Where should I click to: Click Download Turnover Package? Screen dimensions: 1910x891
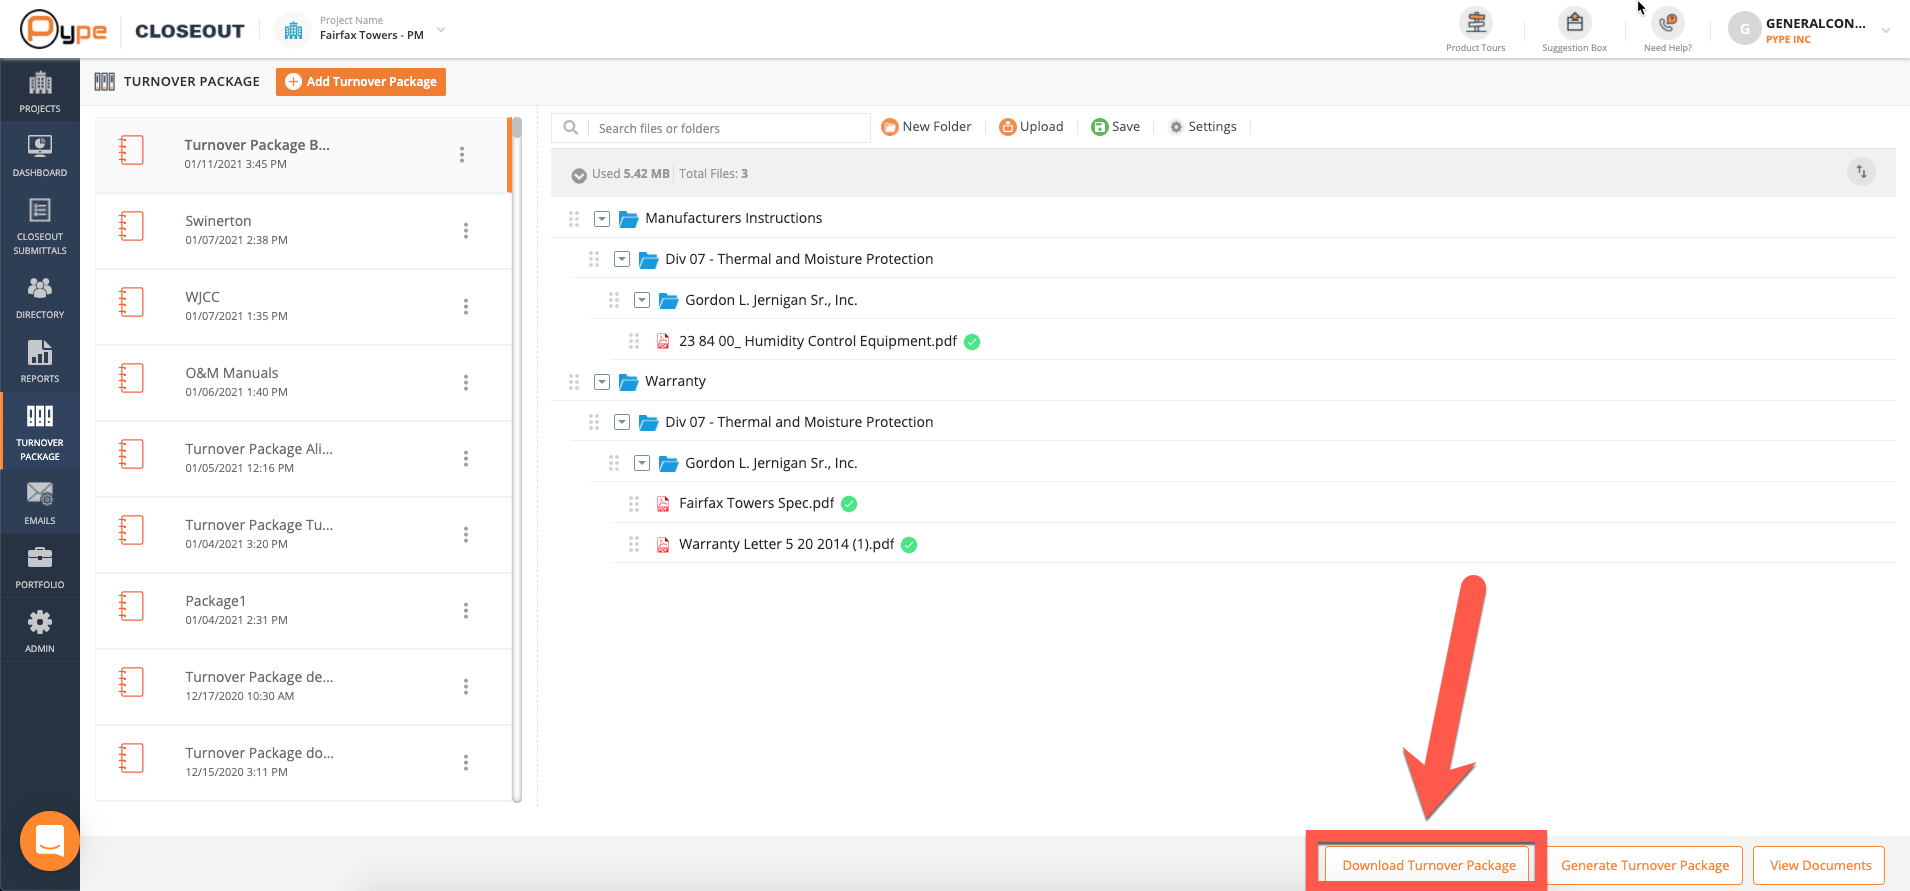(1428, 865)
